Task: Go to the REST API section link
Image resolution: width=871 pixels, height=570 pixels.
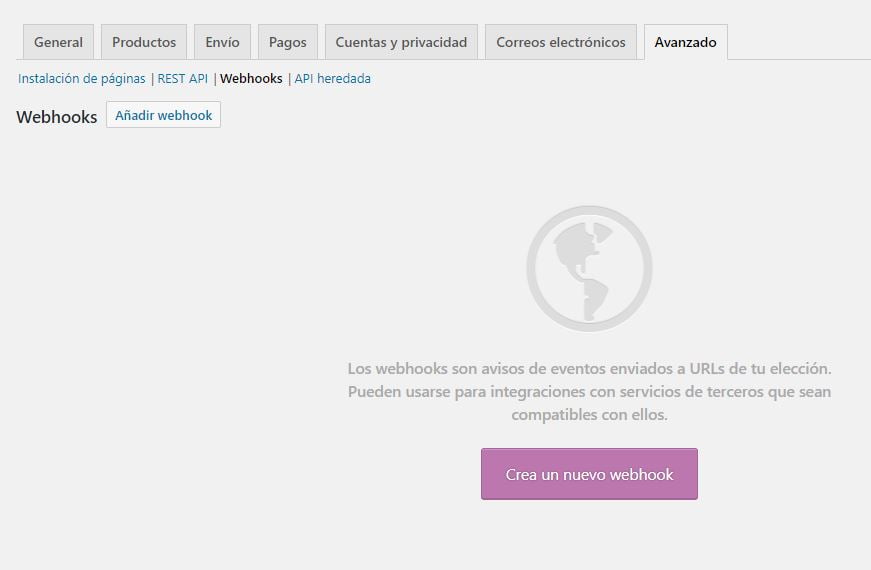Action: (183, 78)
